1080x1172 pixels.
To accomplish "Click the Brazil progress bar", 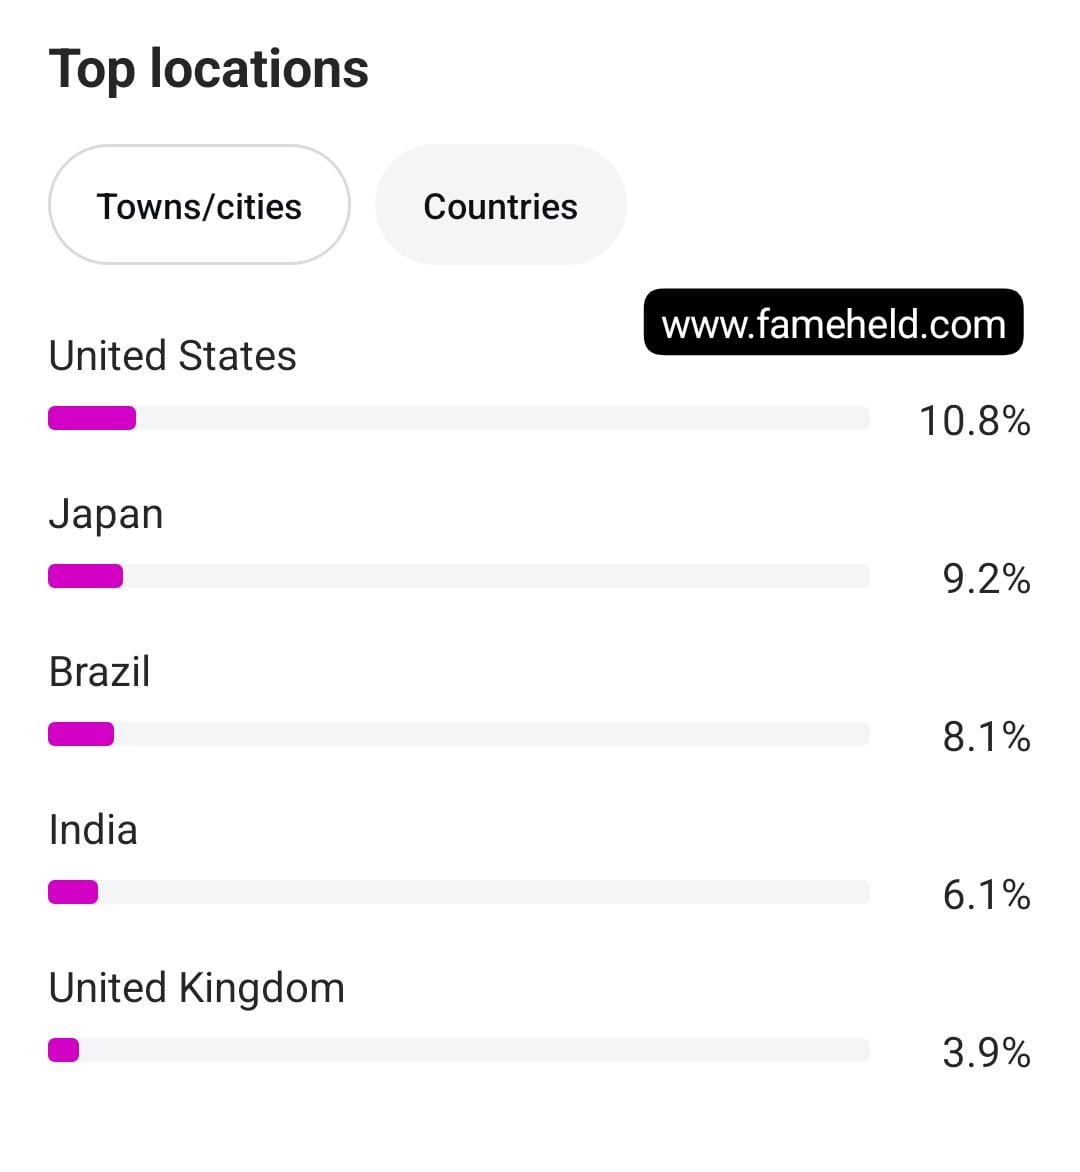I will (459, 734).
